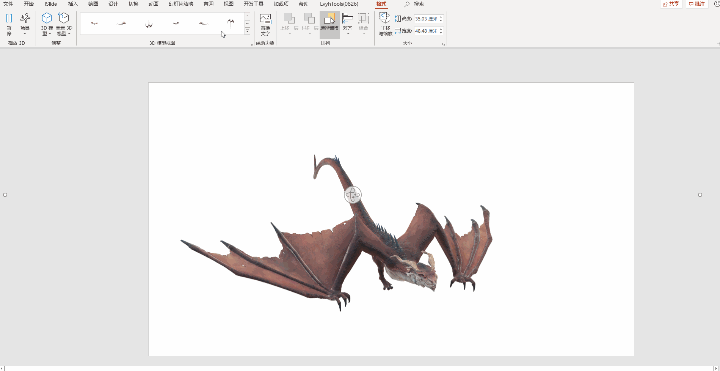Switch to the Insert tab
This screenshot has width=720, height=371.
click(73, 4)
